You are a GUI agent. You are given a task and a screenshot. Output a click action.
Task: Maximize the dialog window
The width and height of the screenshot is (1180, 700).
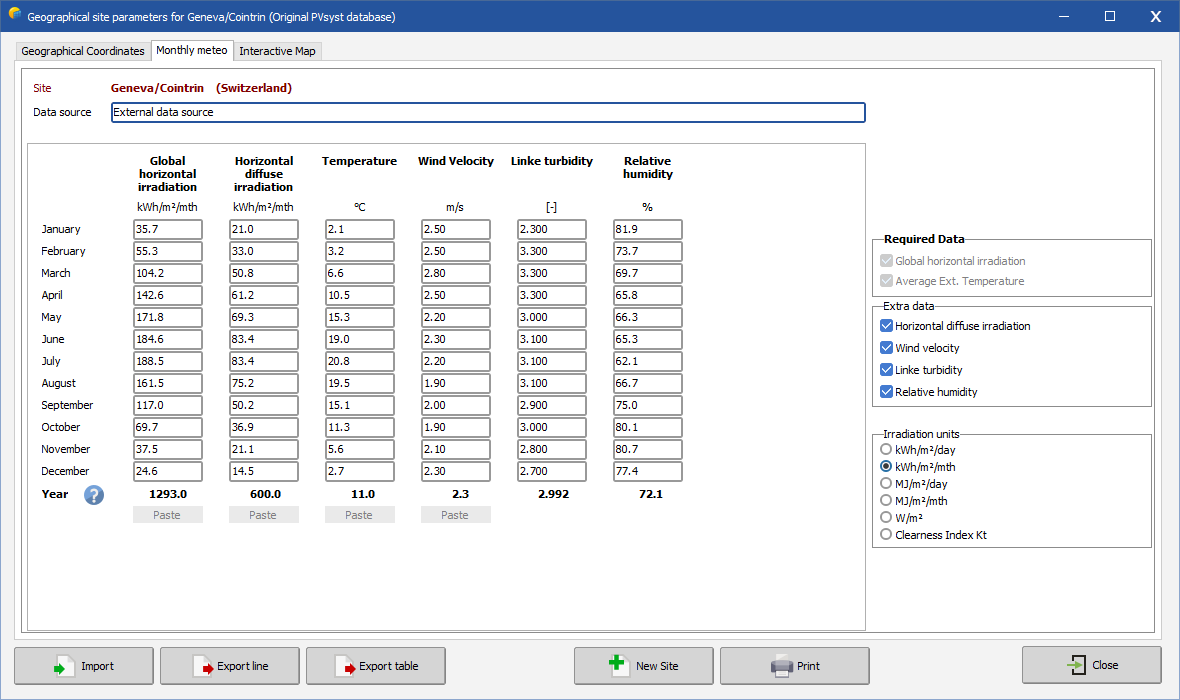pyautogui.click(x=1109, y=16)
